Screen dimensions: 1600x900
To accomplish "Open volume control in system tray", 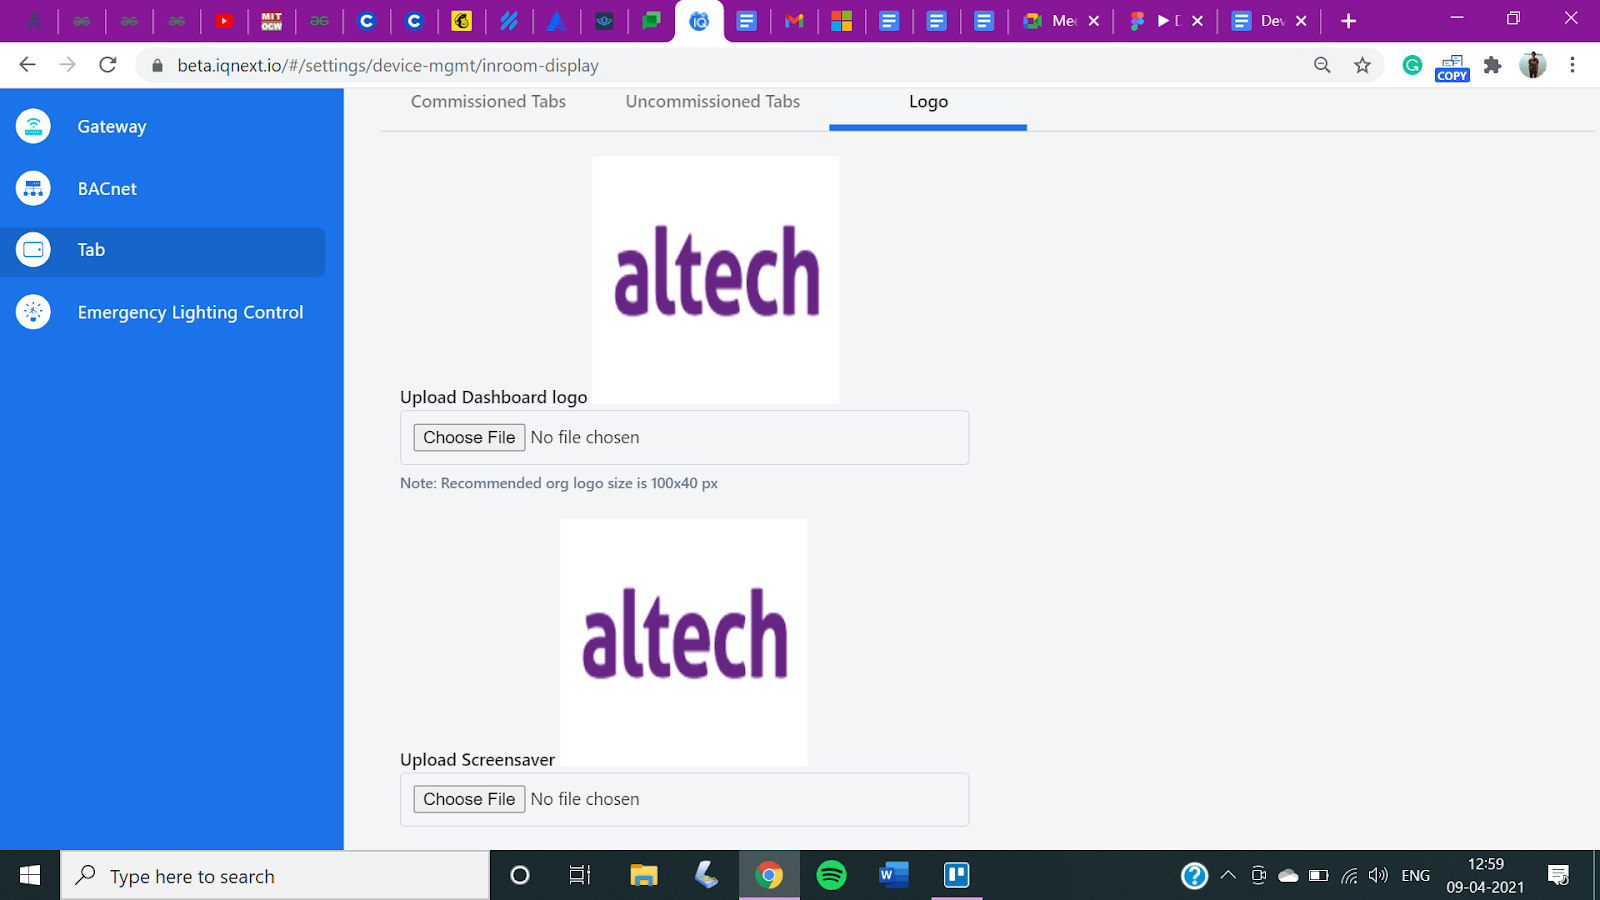I will (1378, 876).
